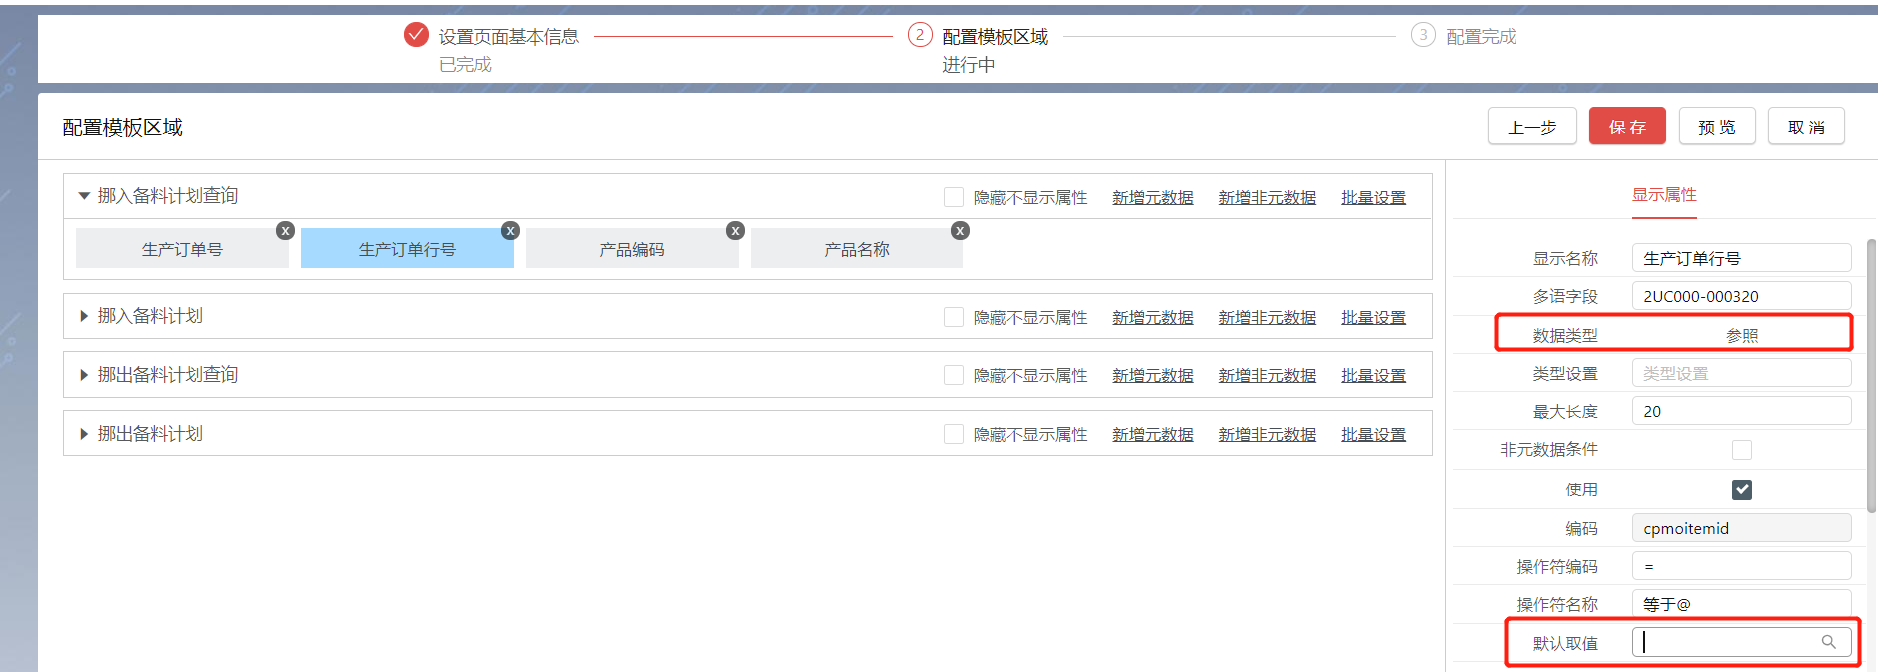Image resolution: width=1878 pixels, height=672 pixels.
Task: Click the step 3 circle icon
Action: [x=1423, y=35]
